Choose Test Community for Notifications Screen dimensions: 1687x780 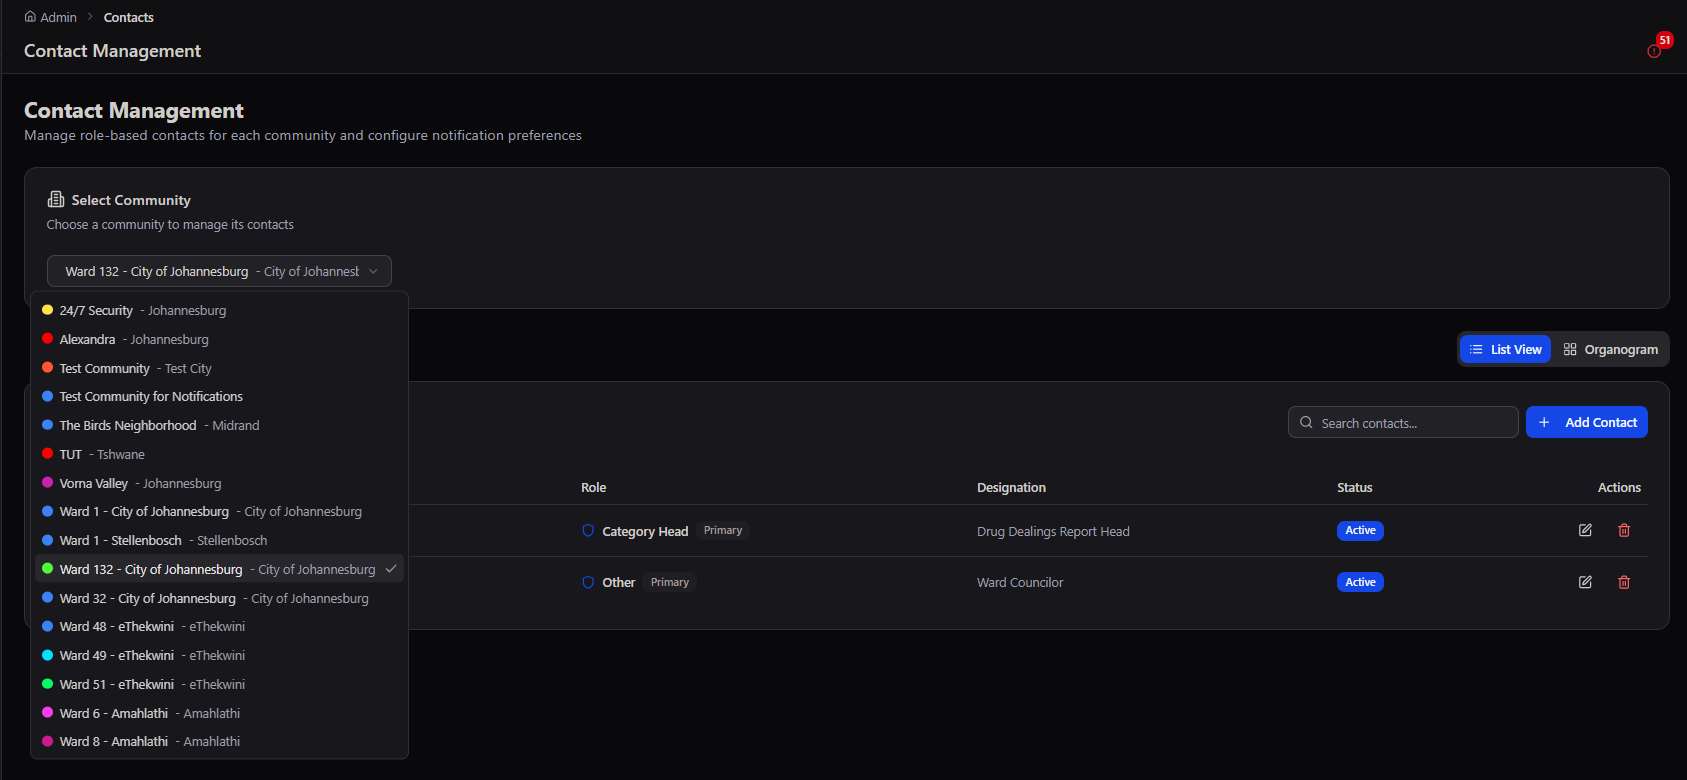point(219,397)
